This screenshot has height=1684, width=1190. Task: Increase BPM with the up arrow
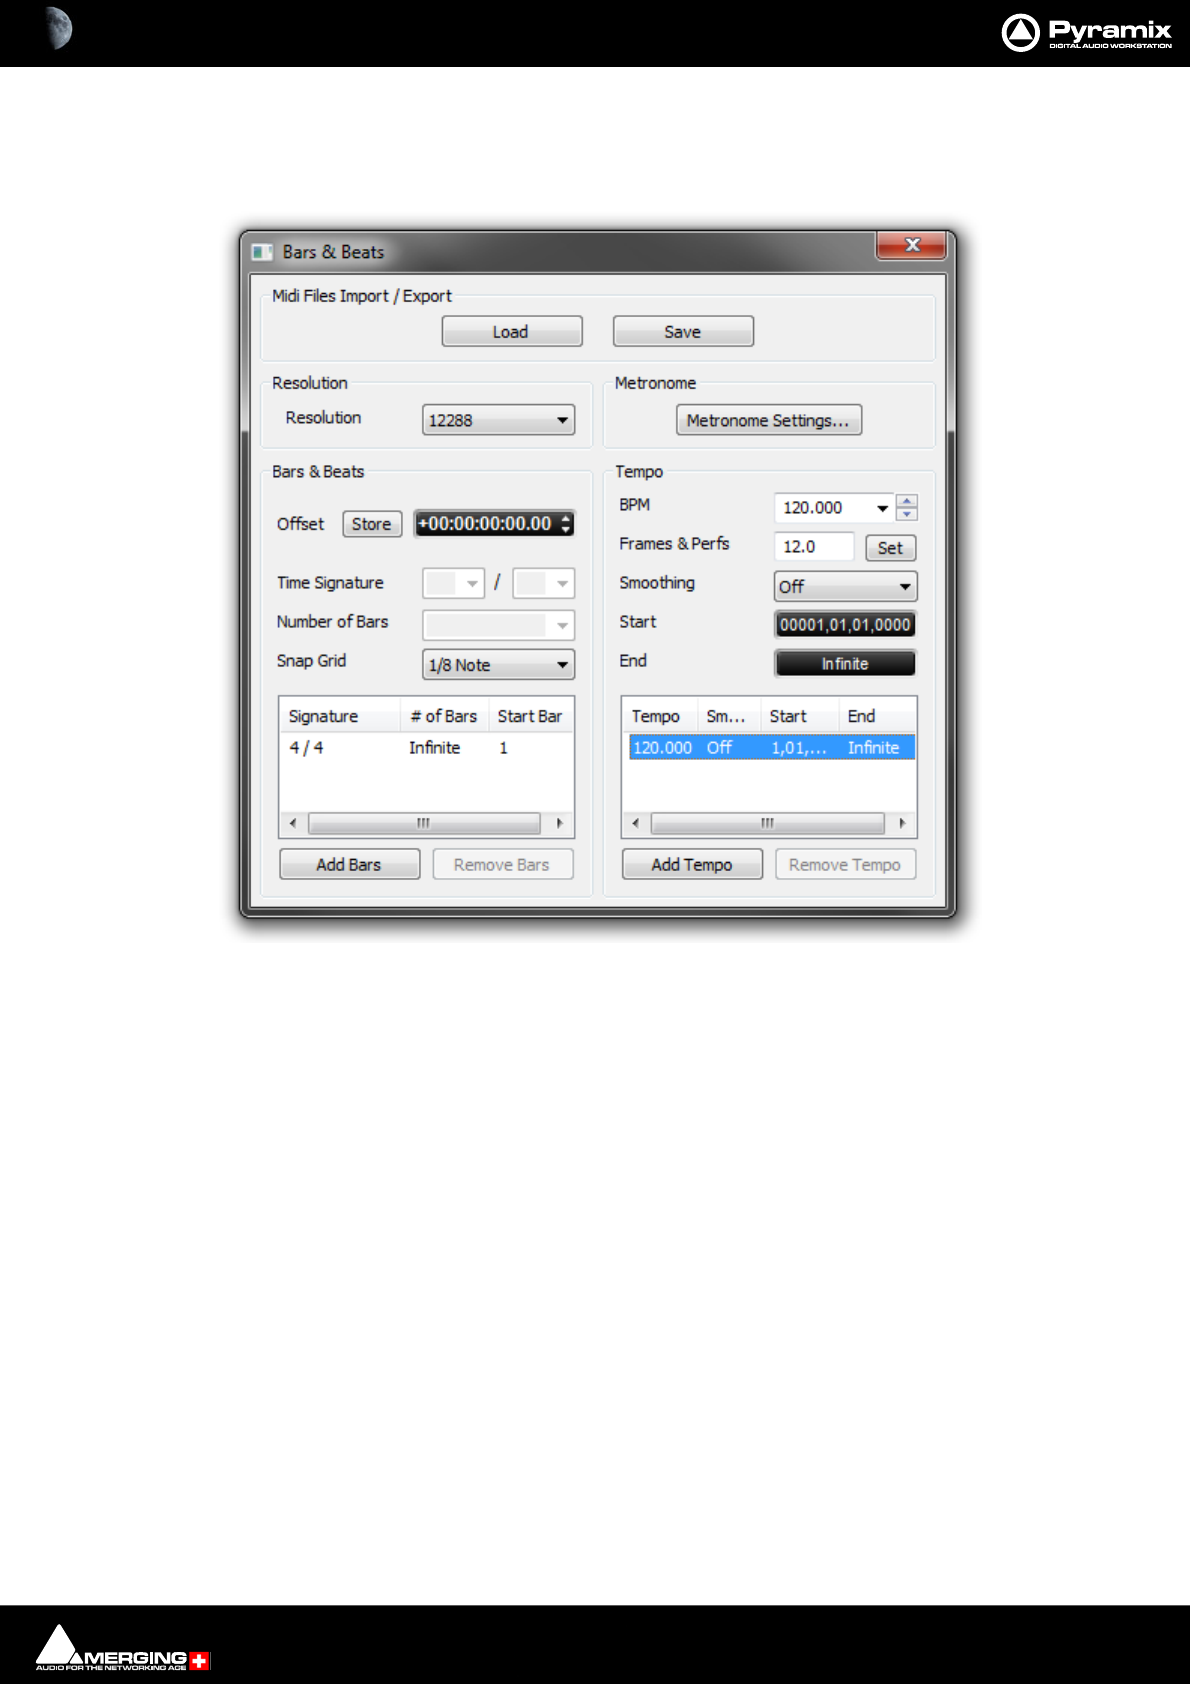[907, 501]
